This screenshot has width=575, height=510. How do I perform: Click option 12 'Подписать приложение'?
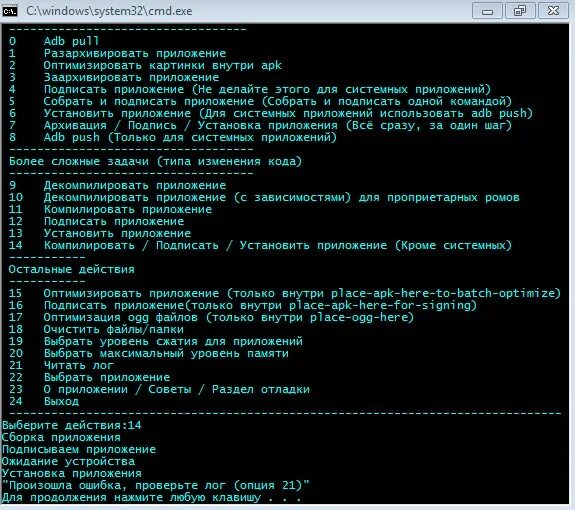pyautogui.click(x=96, y=221)
